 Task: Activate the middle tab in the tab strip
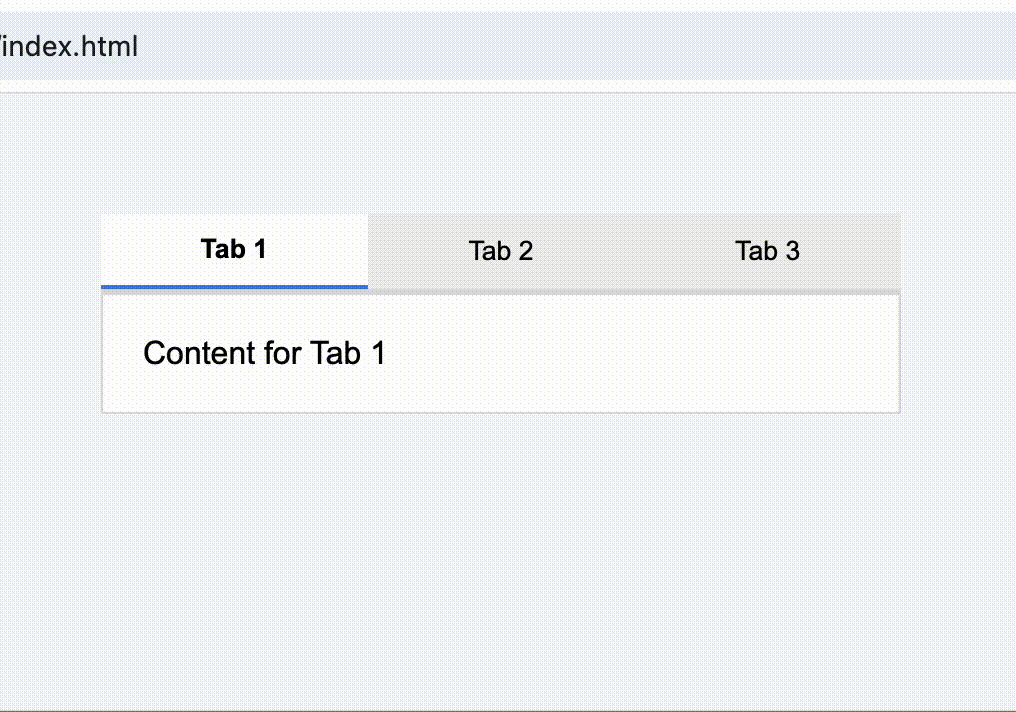click(x=501, y=251)
